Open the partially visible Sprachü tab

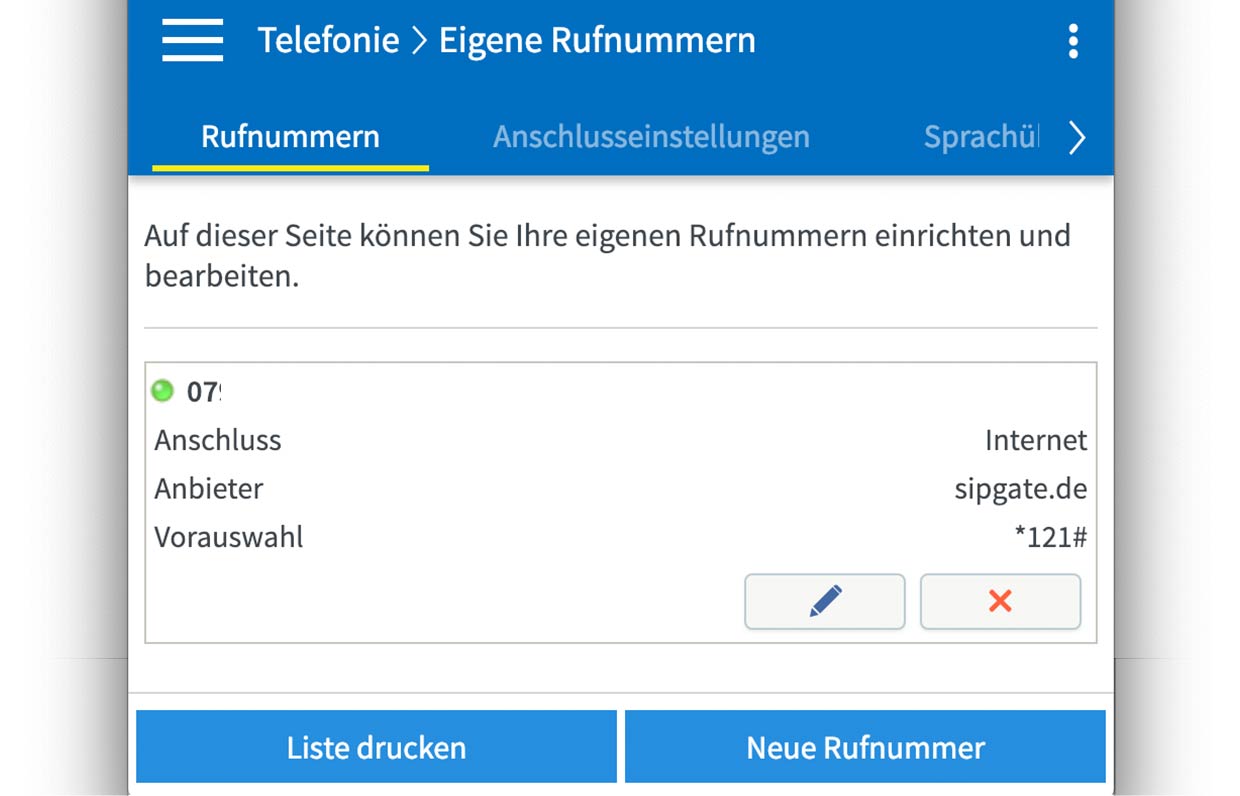981,137
